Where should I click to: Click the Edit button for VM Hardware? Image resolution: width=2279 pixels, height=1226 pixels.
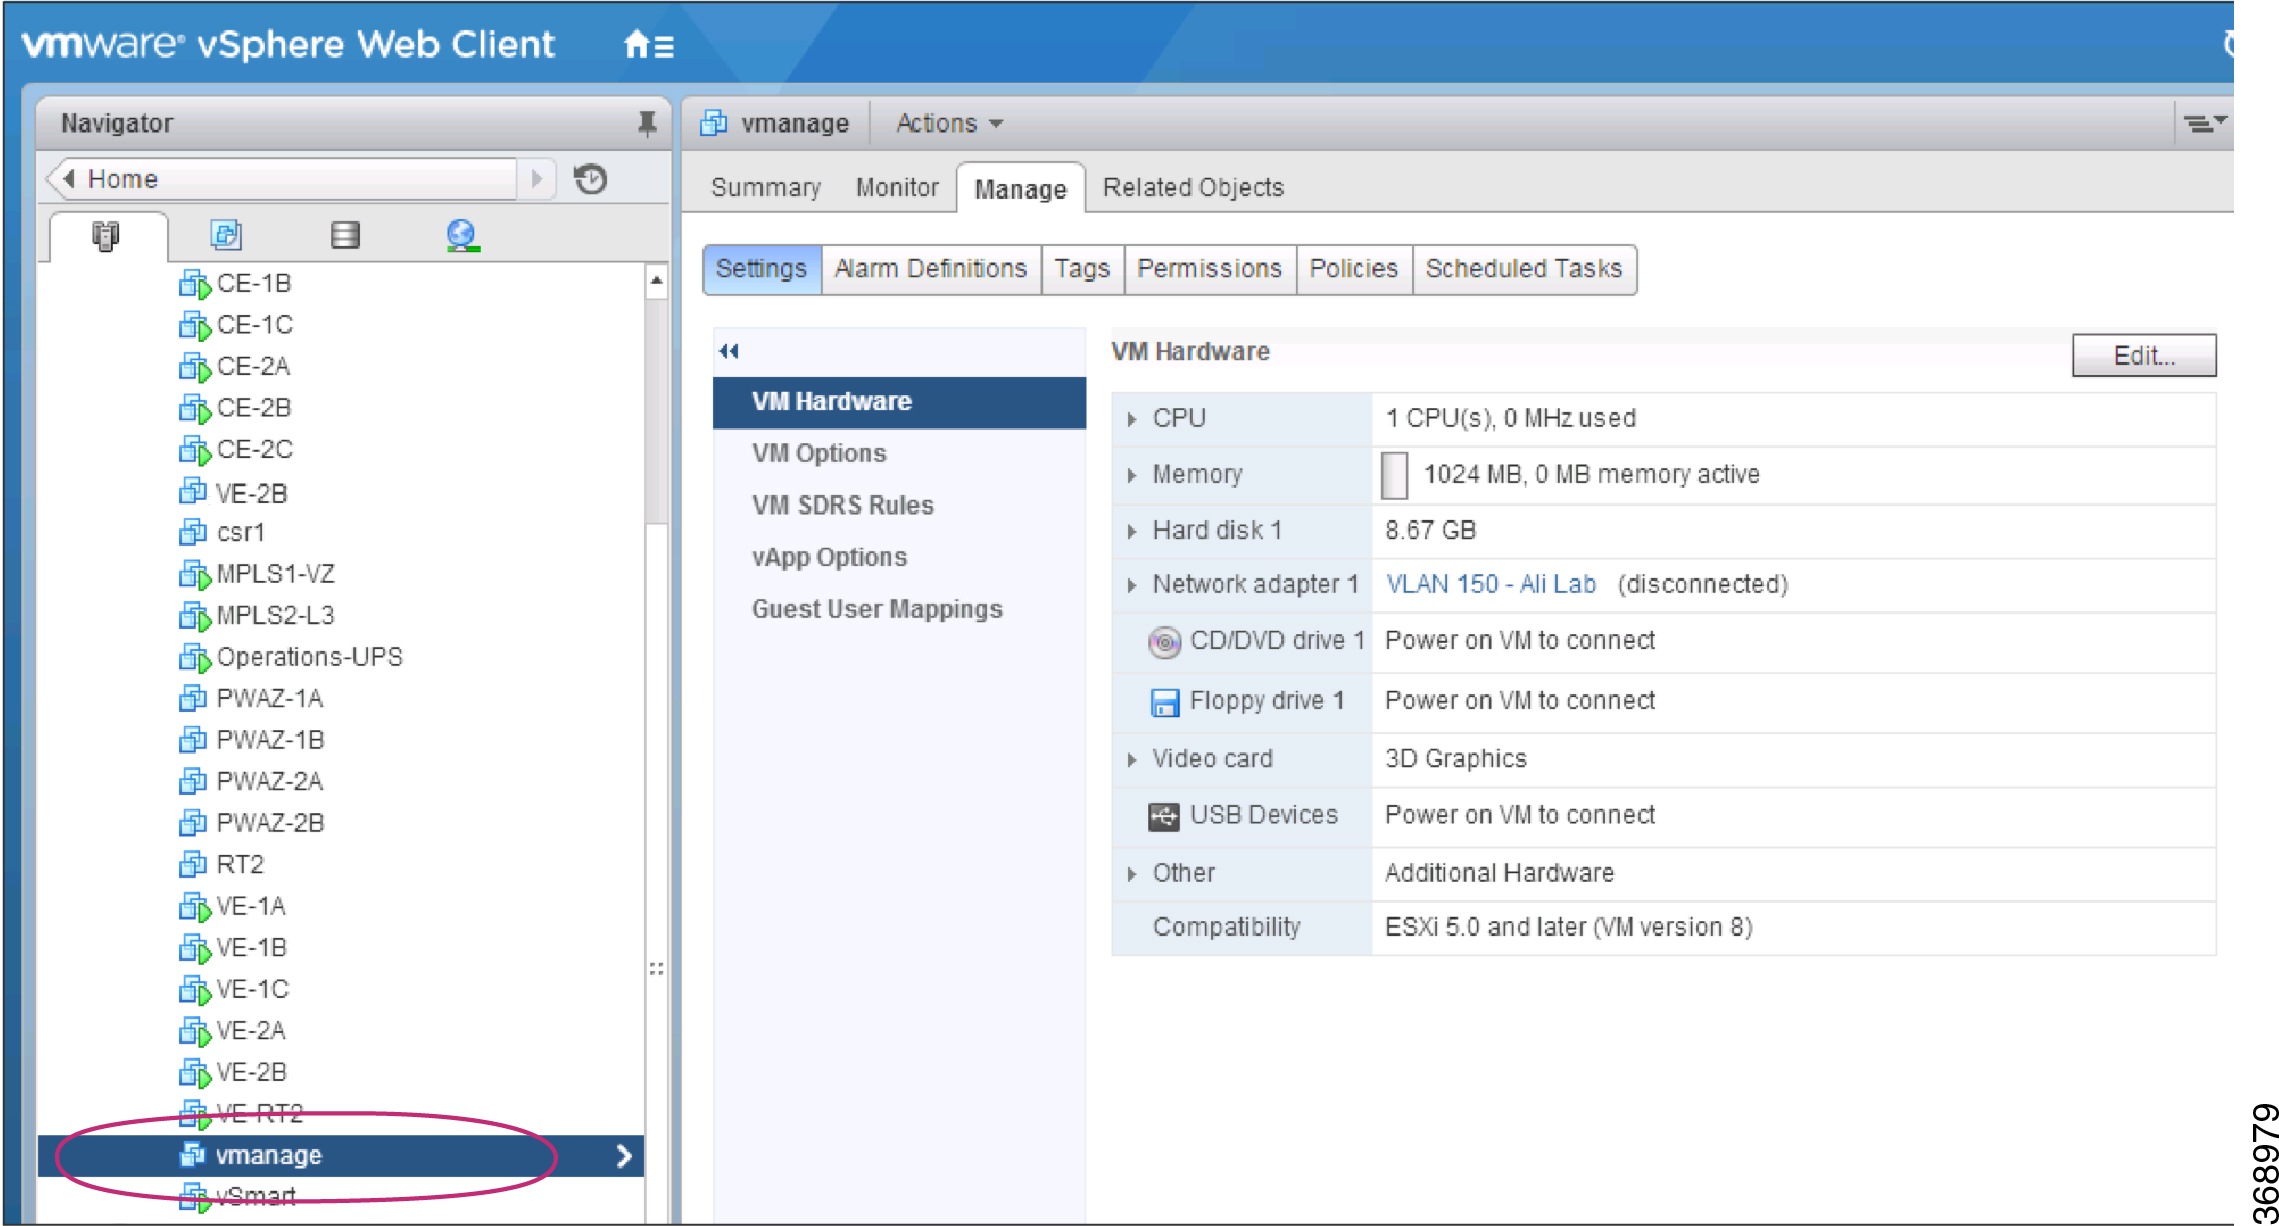pos(2144,355)
